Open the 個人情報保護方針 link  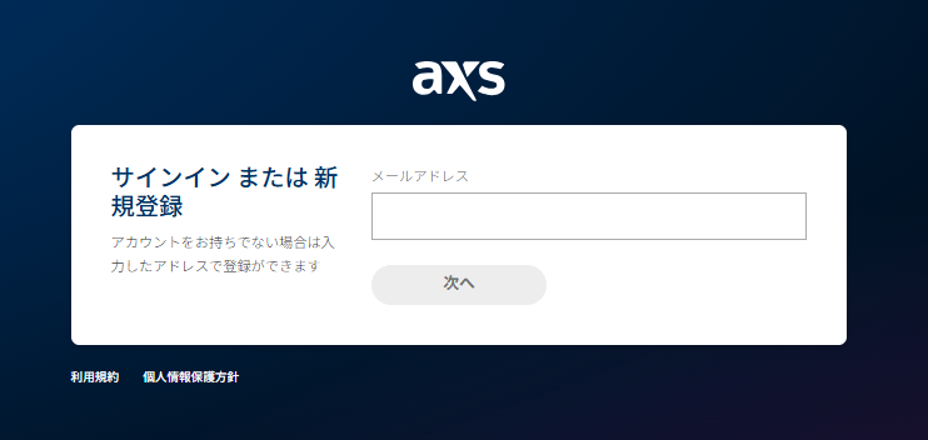[x=191, y=377]
